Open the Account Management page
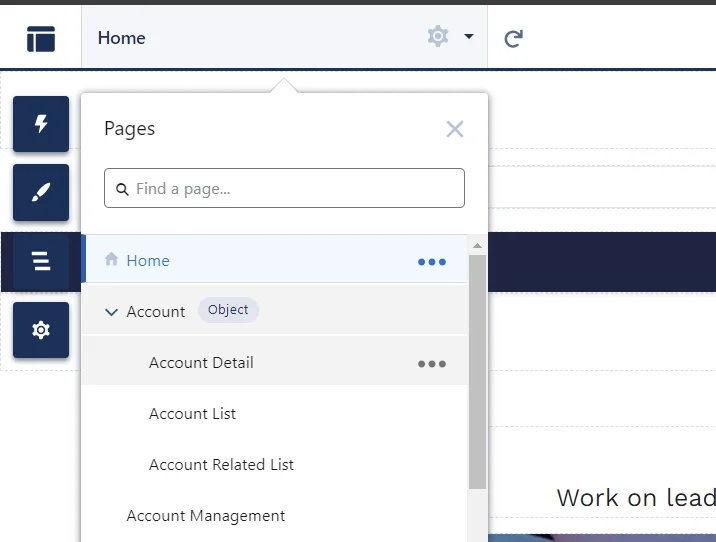This screenshot has height=542, width=716. coord(205,516)
